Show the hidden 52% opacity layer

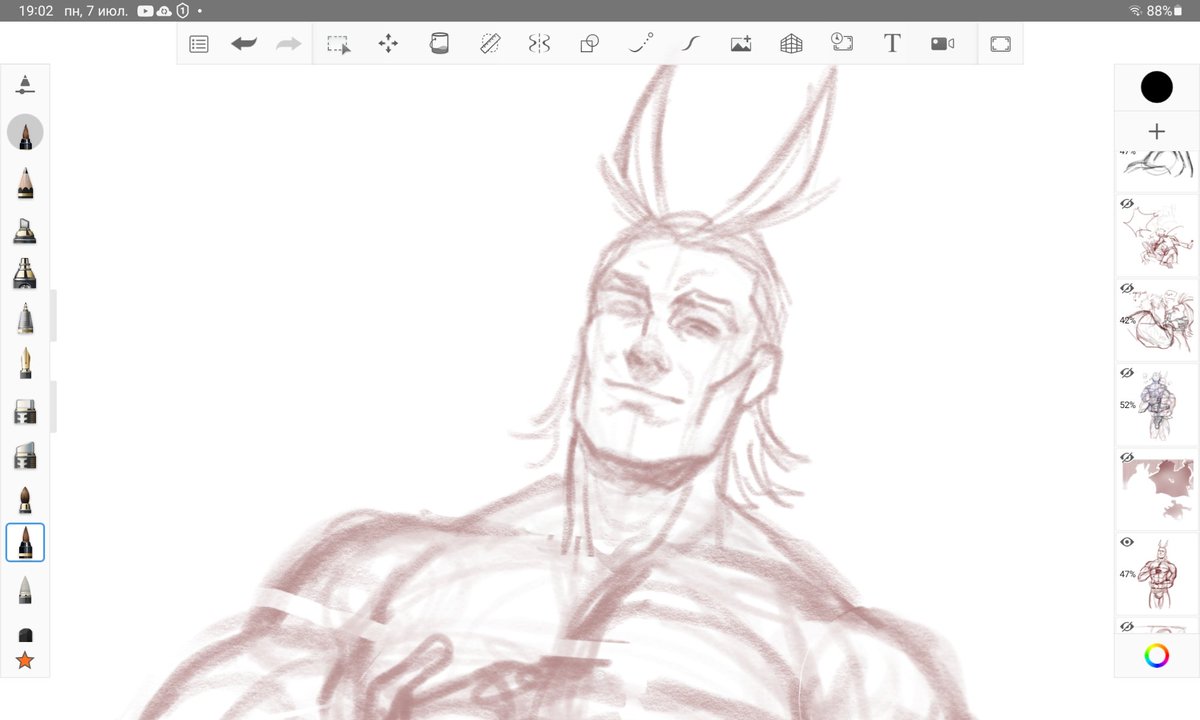click(x=1127, y=373)
